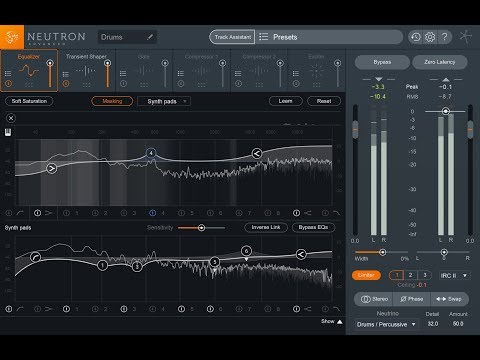
Task: Open the help question mark icon
Action: click(445, 37)
